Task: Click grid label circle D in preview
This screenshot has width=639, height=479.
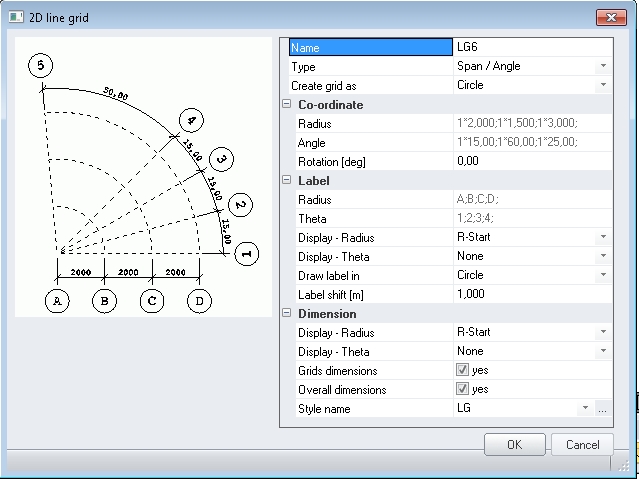Action: tap(199, 301)
